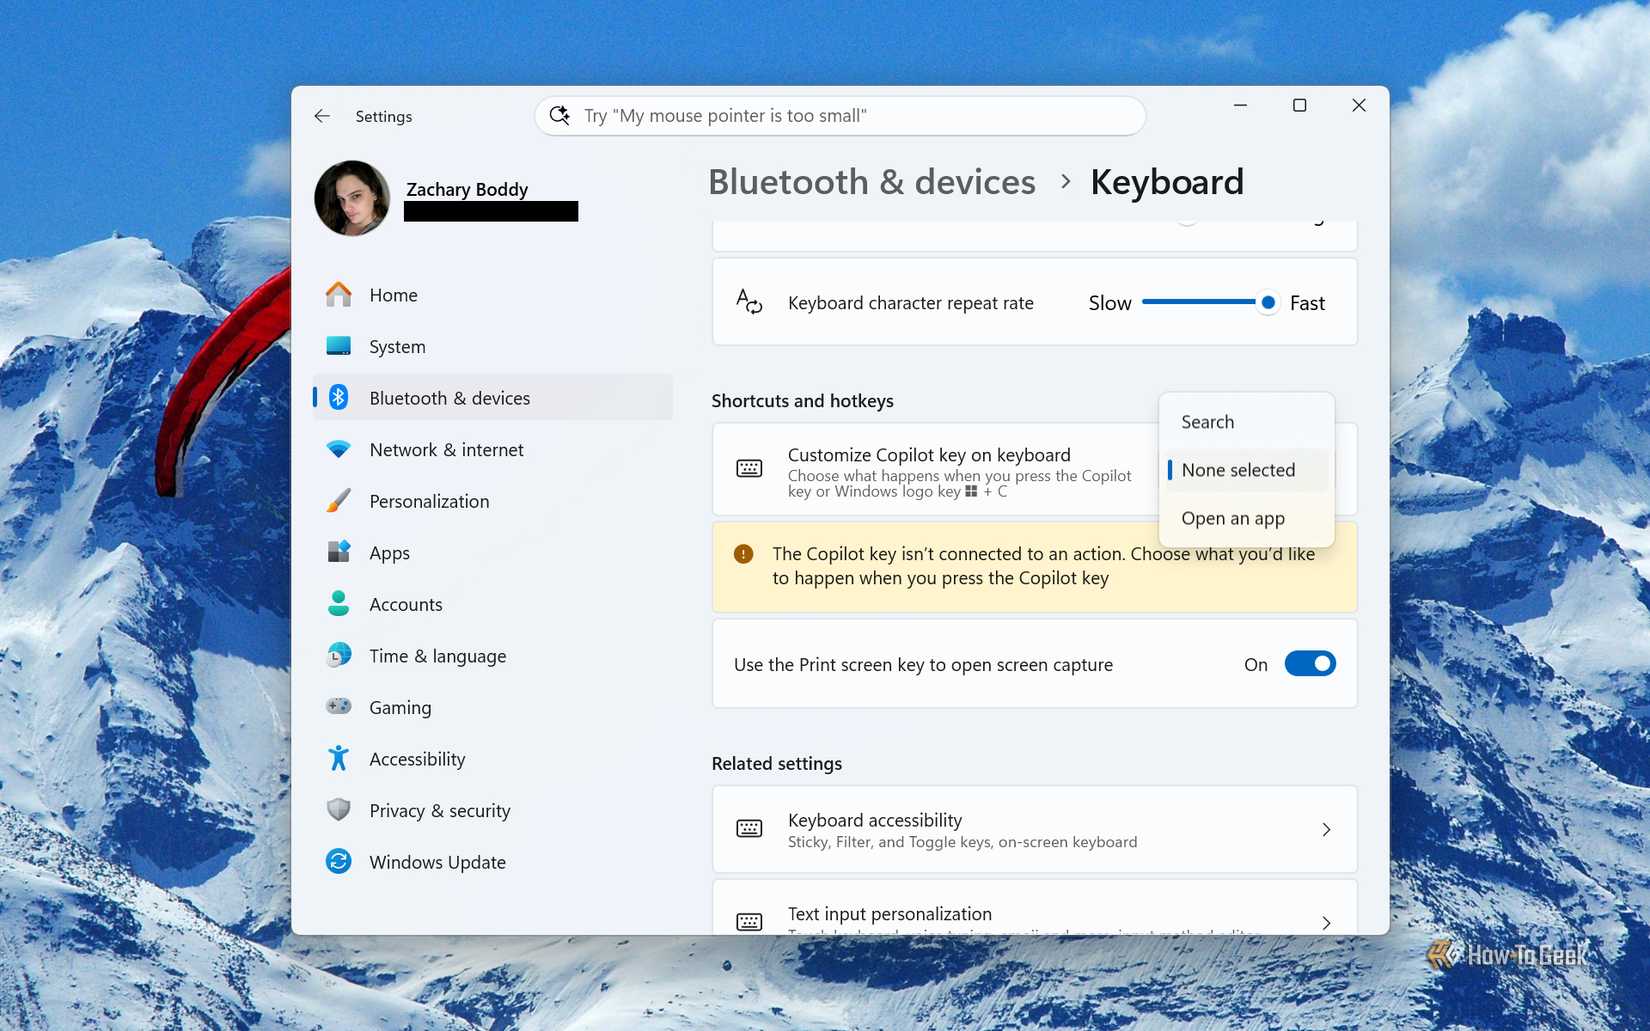The width and height of the screenshot is (1650, 1031).
Task: Click the Personalization paintbrush icon
Action: 339,501
